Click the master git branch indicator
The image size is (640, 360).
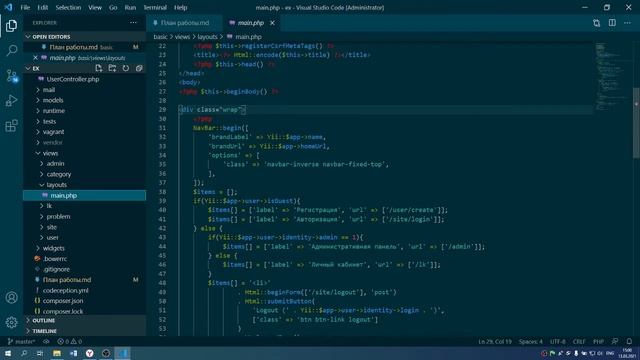click(22, 341)
